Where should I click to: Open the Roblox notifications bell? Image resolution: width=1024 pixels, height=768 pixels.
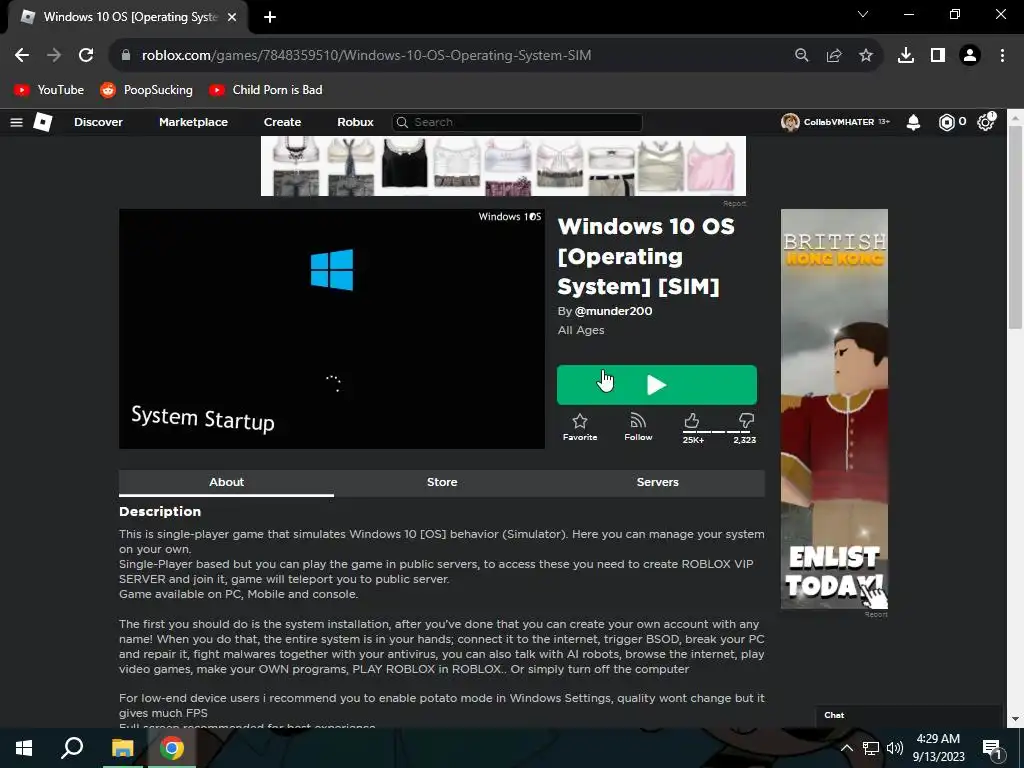click(x=914, y=122)
